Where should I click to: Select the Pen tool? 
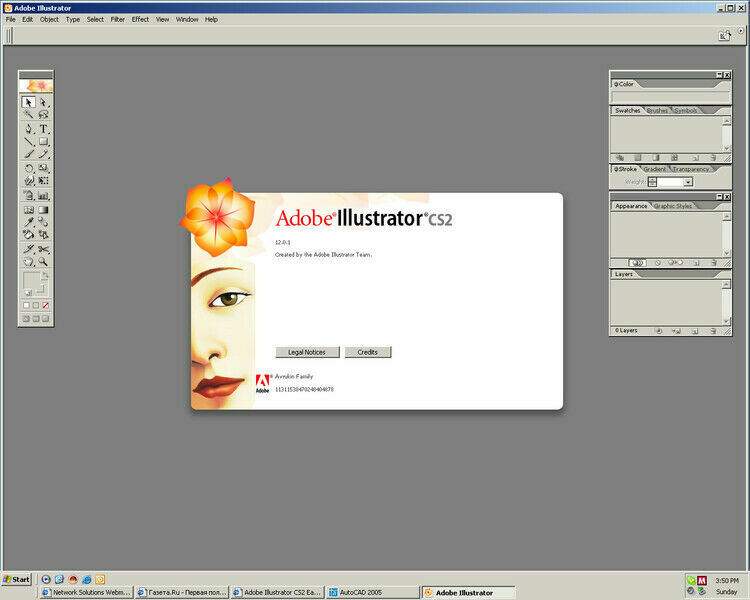click(x=28, y=129)
